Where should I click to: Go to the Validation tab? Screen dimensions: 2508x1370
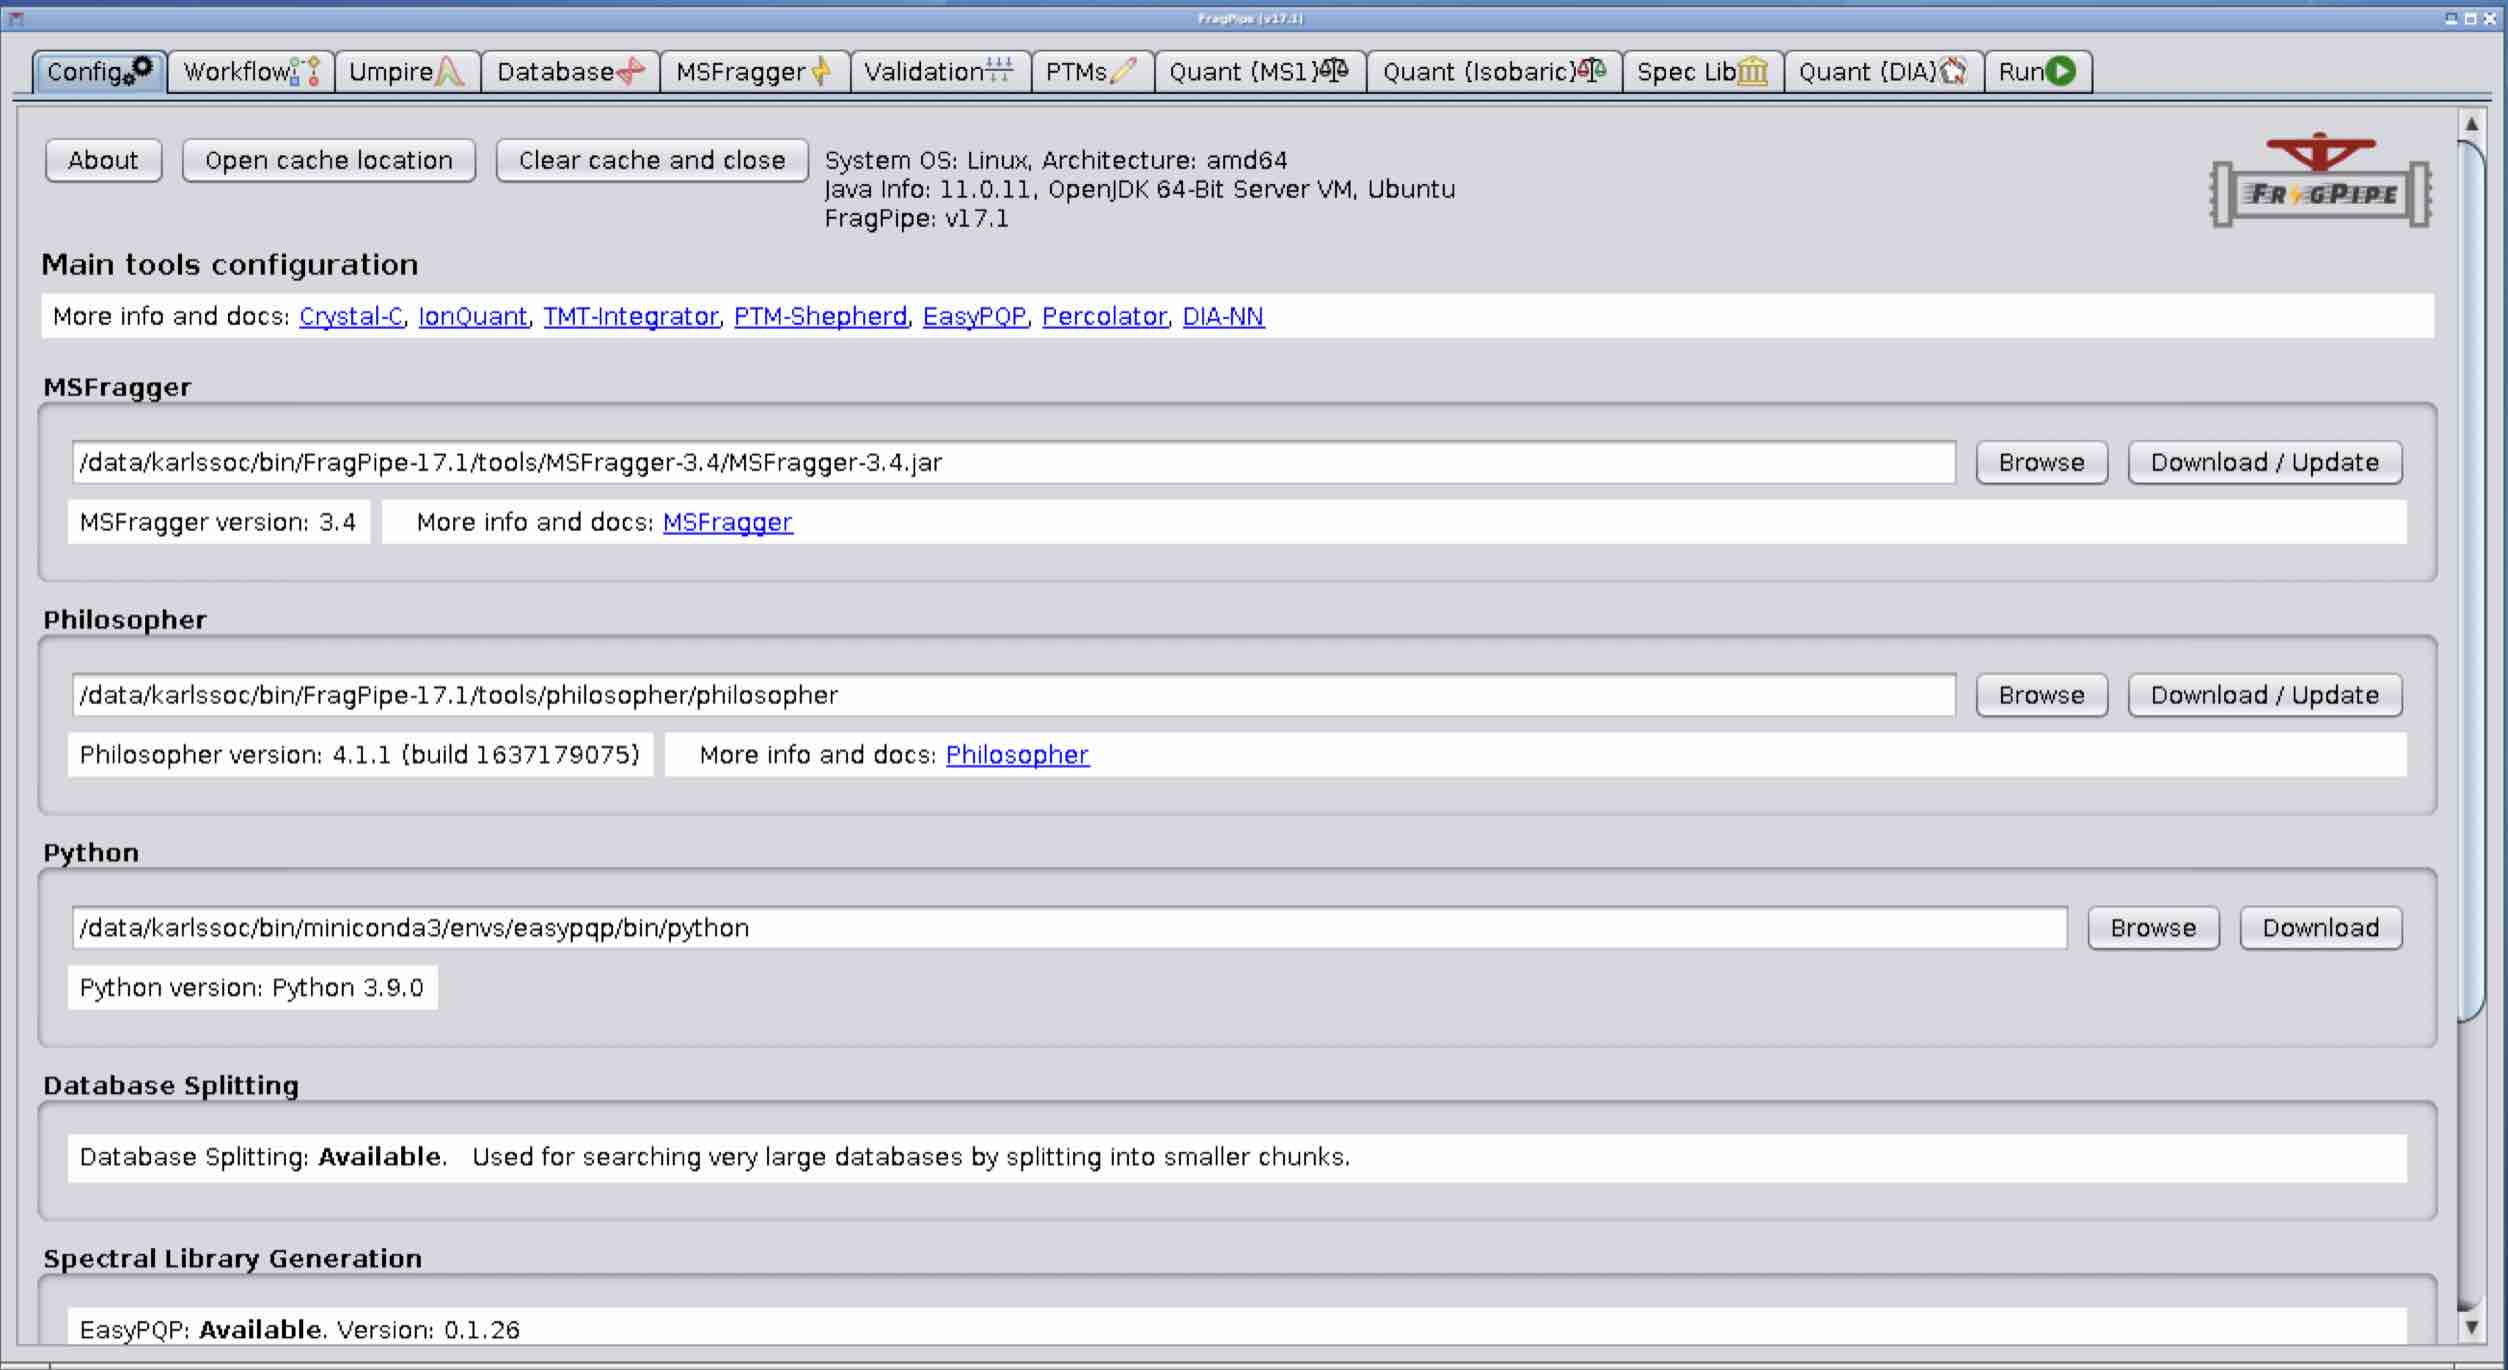[938, 72]
